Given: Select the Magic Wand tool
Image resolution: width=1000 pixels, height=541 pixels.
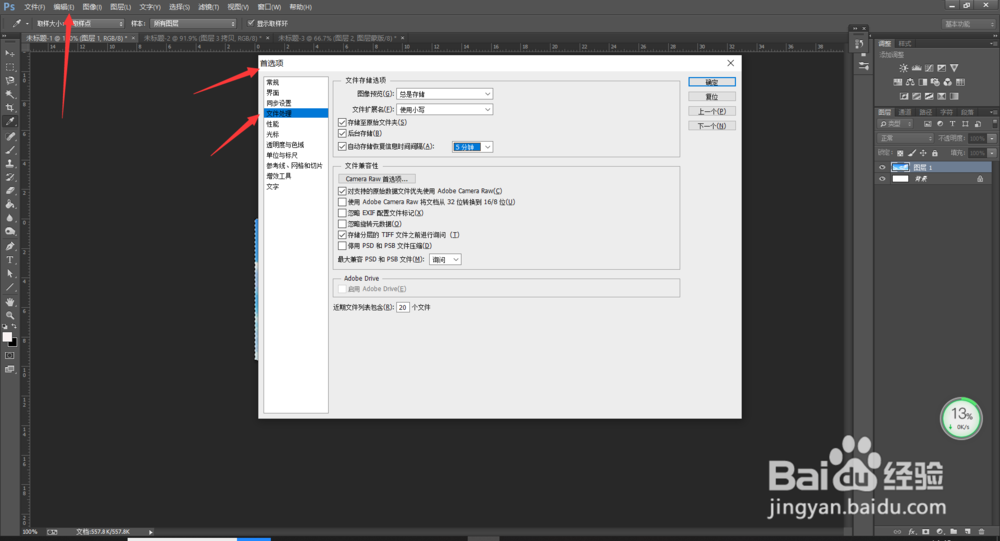Looking at the screenshot, I should [10, 94].
